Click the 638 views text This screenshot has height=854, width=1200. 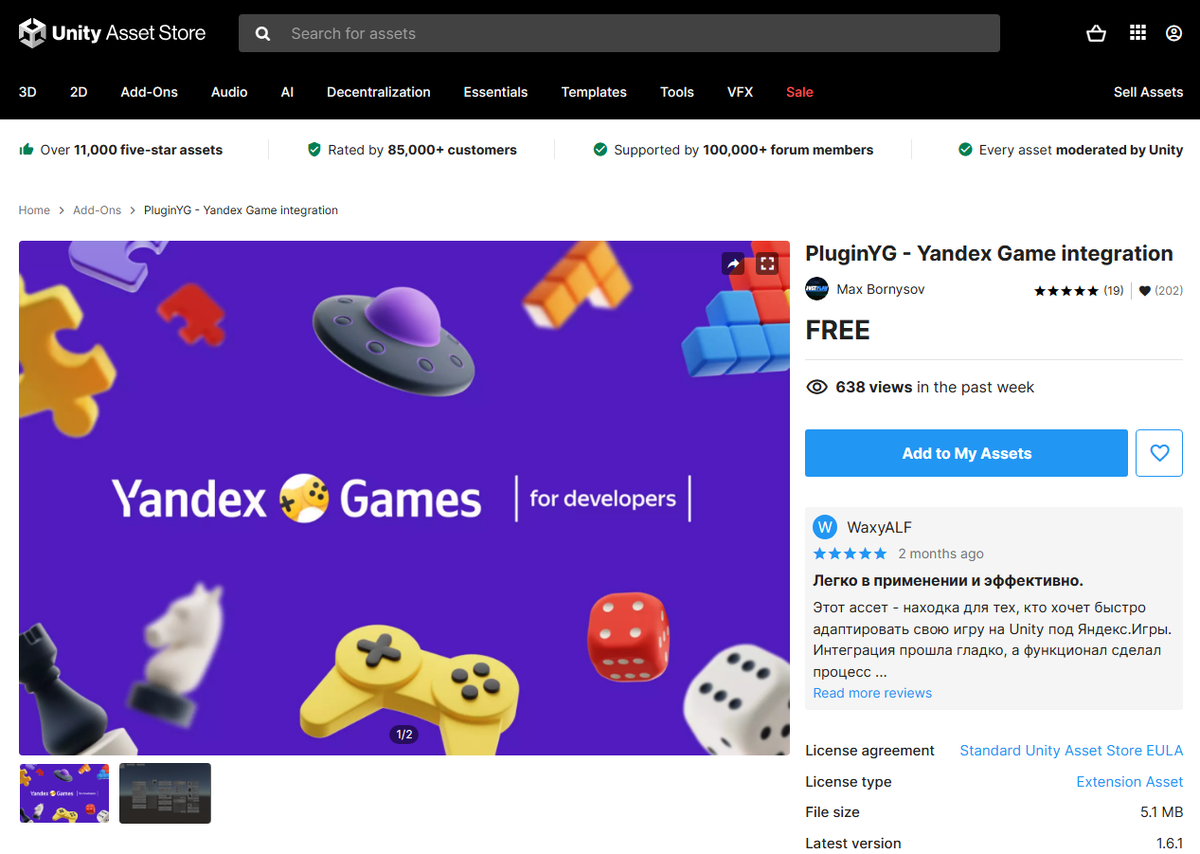coord(874,387)
